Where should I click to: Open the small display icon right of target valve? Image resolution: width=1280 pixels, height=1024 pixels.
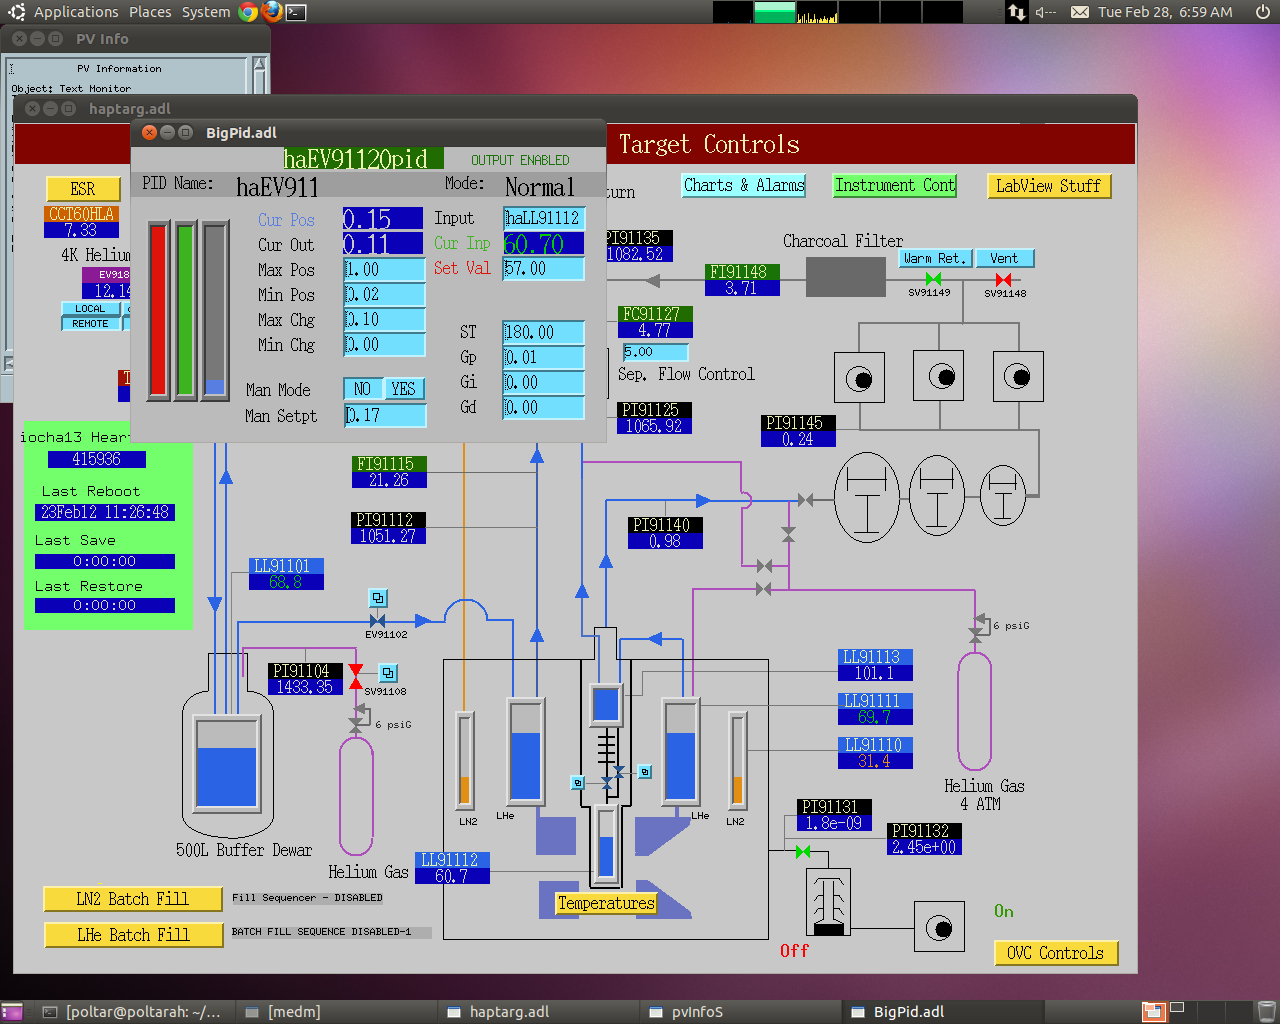coord(645,772)
